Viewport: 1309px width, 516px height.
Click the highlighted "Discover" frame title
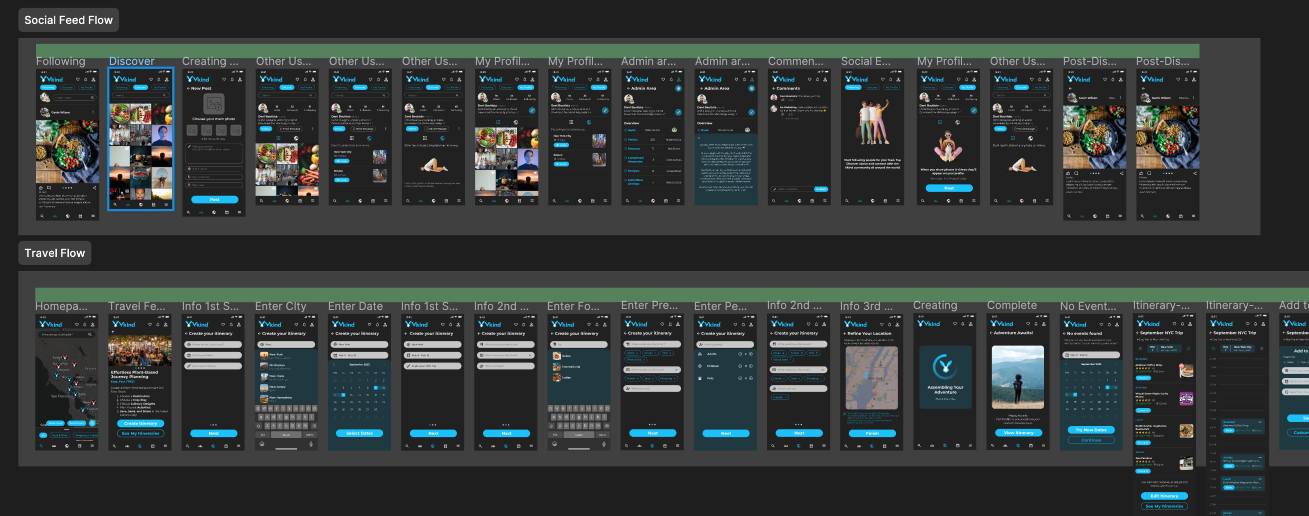point(131,62)
